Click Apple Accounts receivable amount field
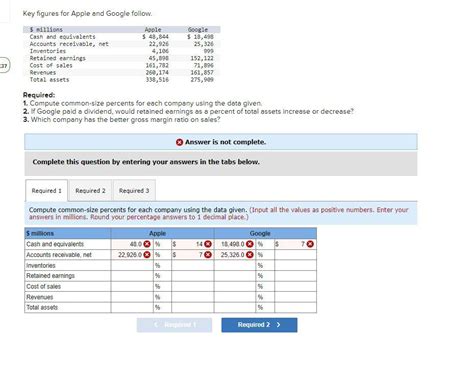 (132, 255)
